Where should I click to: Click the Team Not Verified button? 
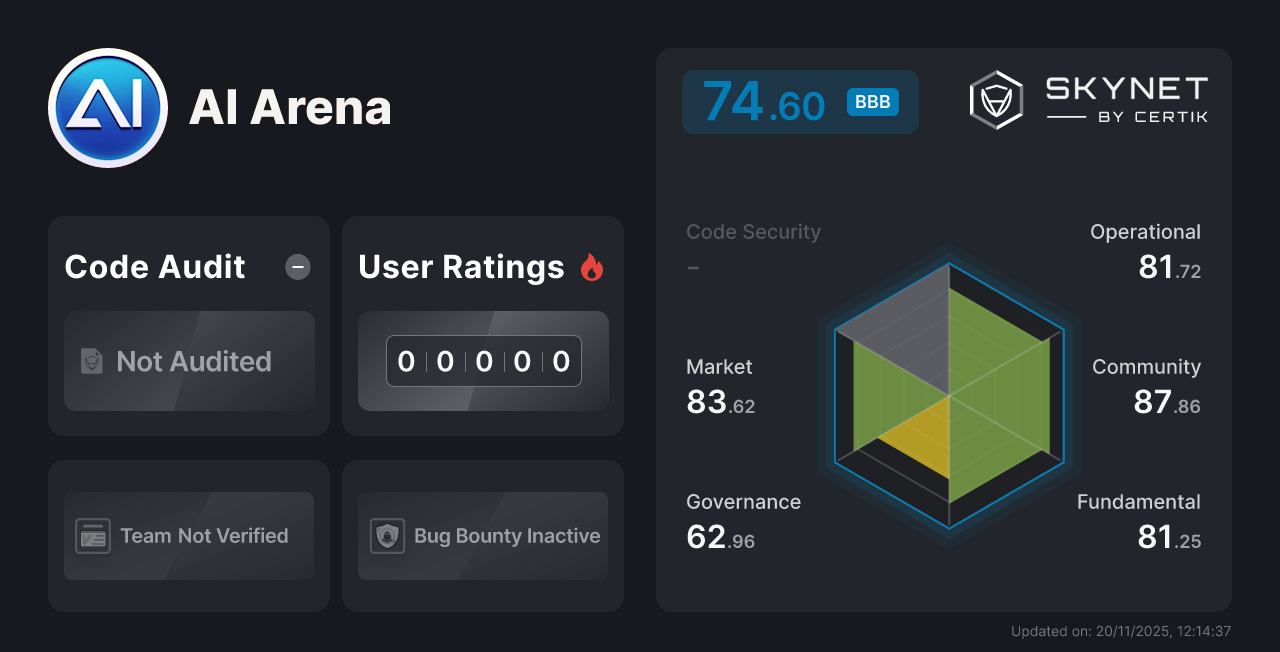click(188, 536)
